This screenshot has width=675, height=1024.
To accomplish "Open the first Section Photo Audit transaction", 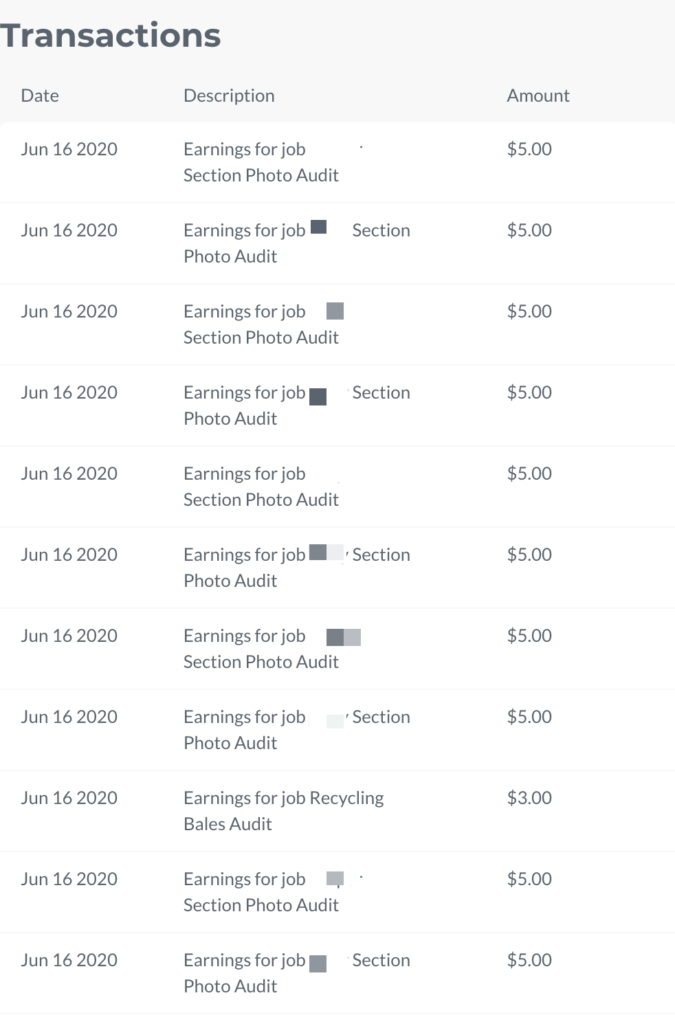I will (338, 162).
